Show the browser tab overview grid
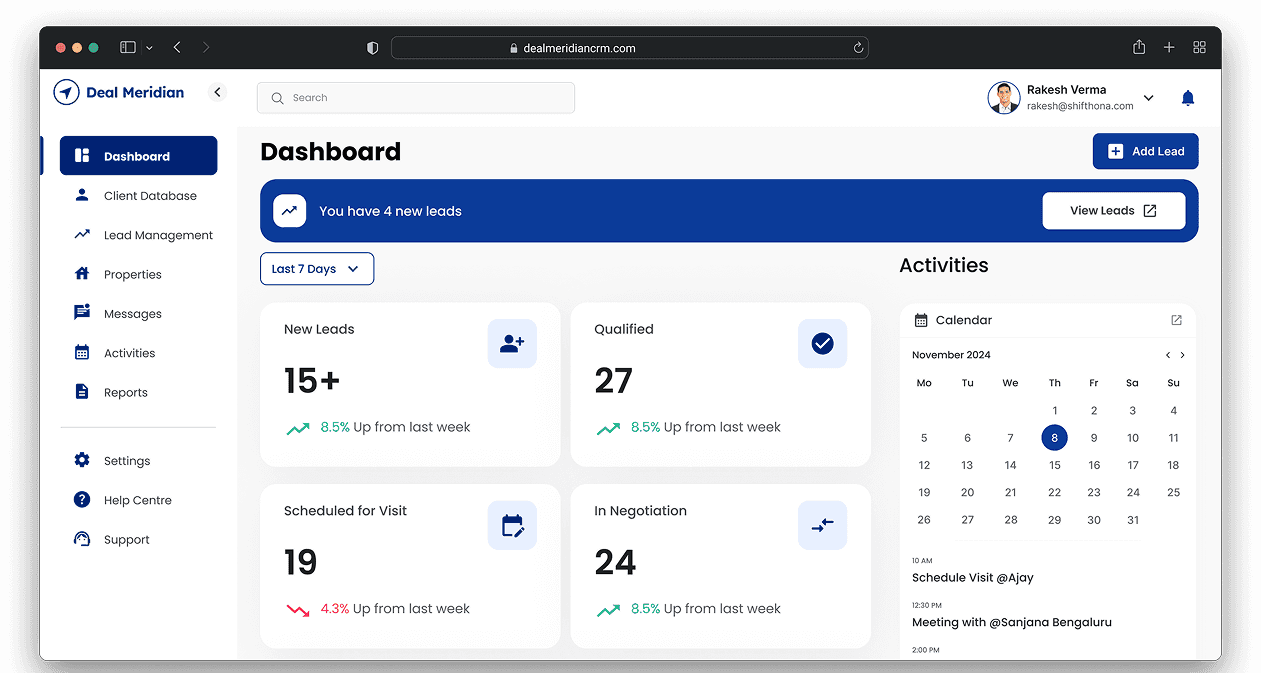1261x673 pixels. [x=1200, y=47]
